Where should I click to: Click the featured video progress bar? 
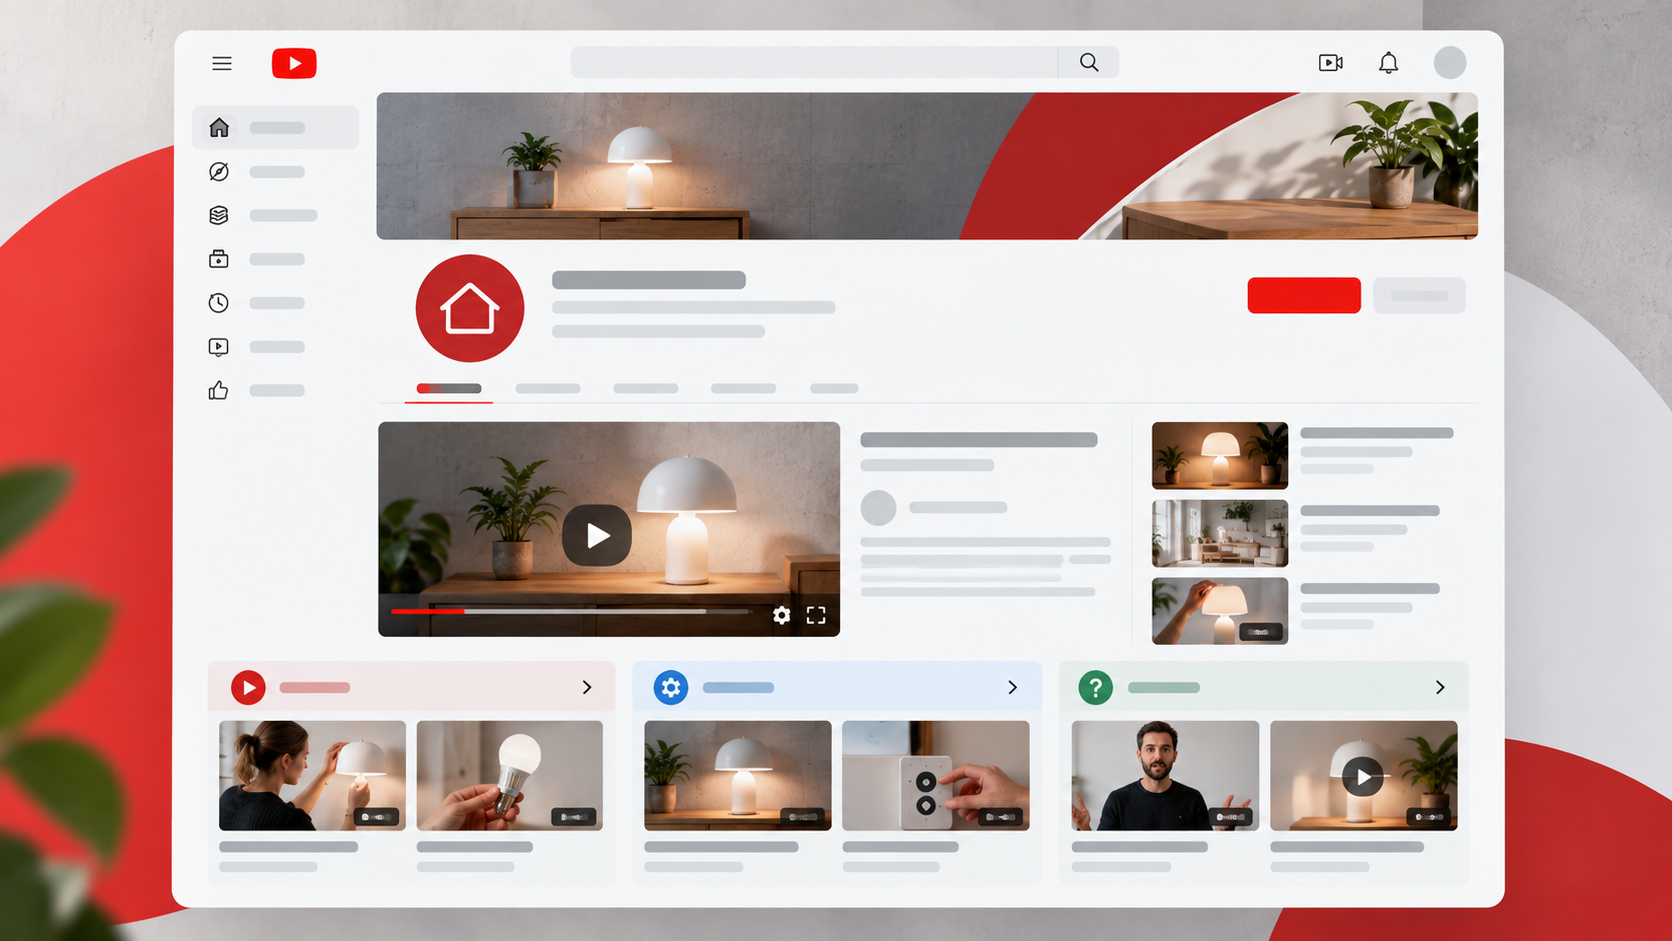pos(570,611)
